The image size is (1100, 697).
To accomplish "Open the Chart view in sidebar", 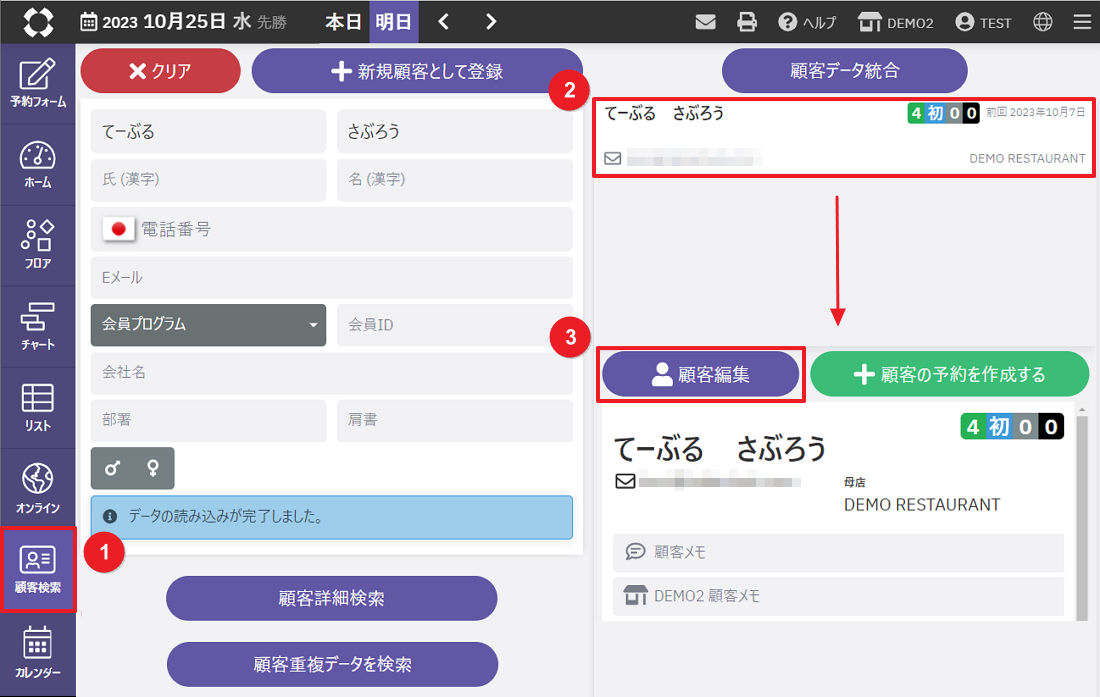I will pos(38,326).
